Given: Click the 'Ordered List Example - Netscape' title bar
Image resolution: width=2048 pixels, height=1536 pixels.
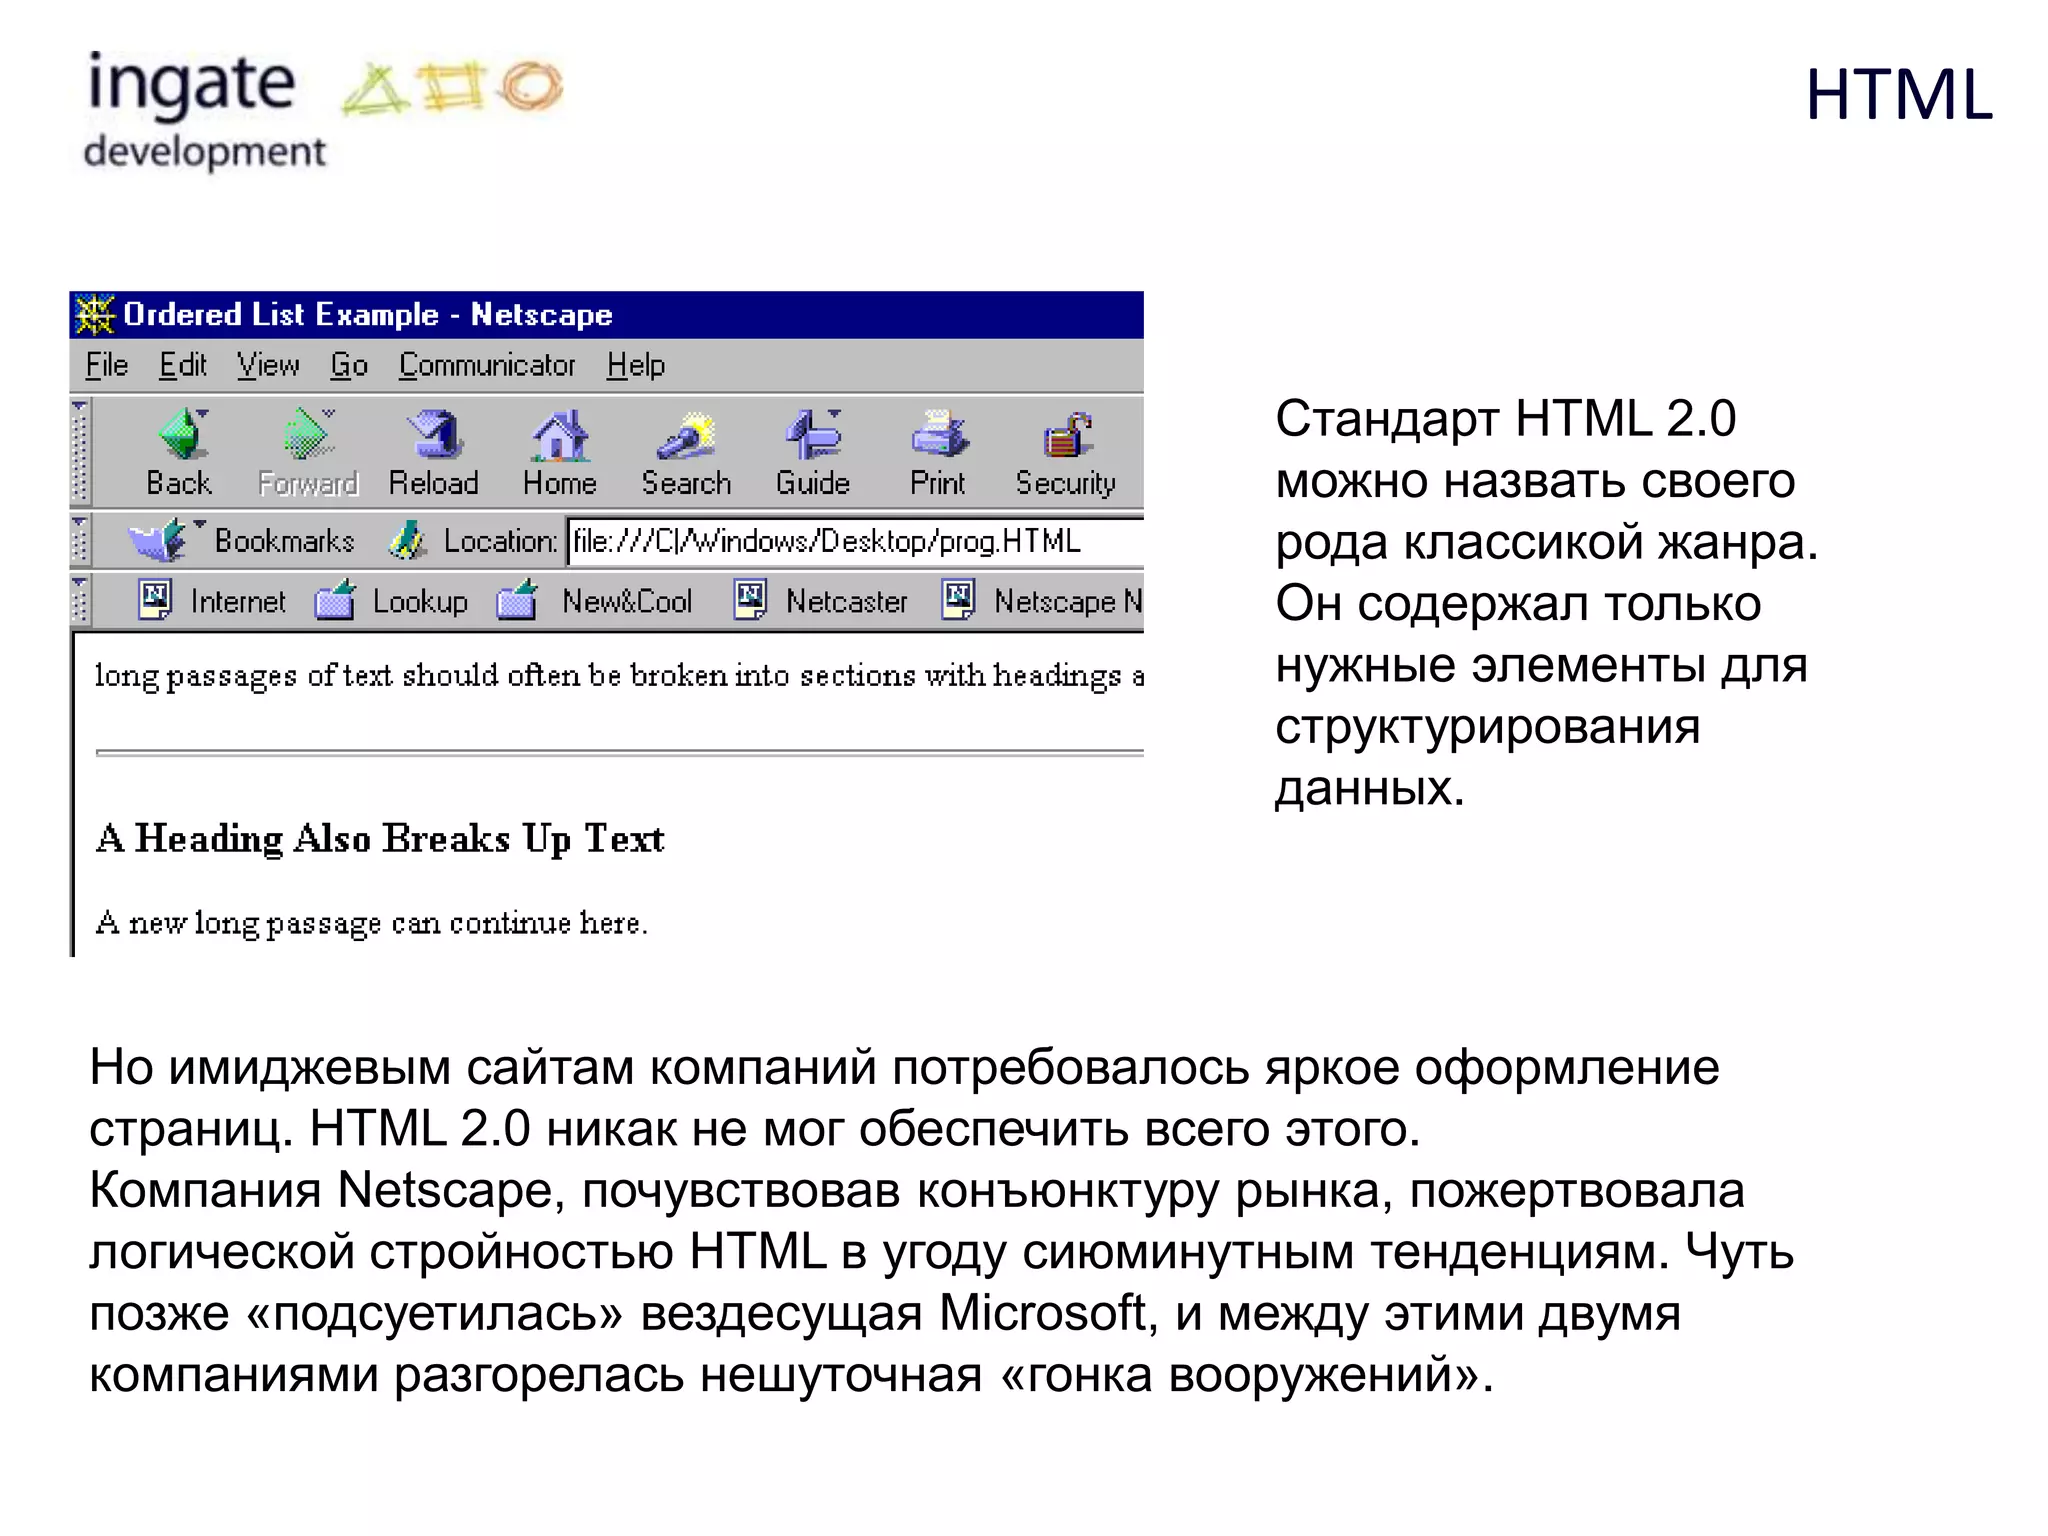Looking at the screenshot, I should [606, 315].
